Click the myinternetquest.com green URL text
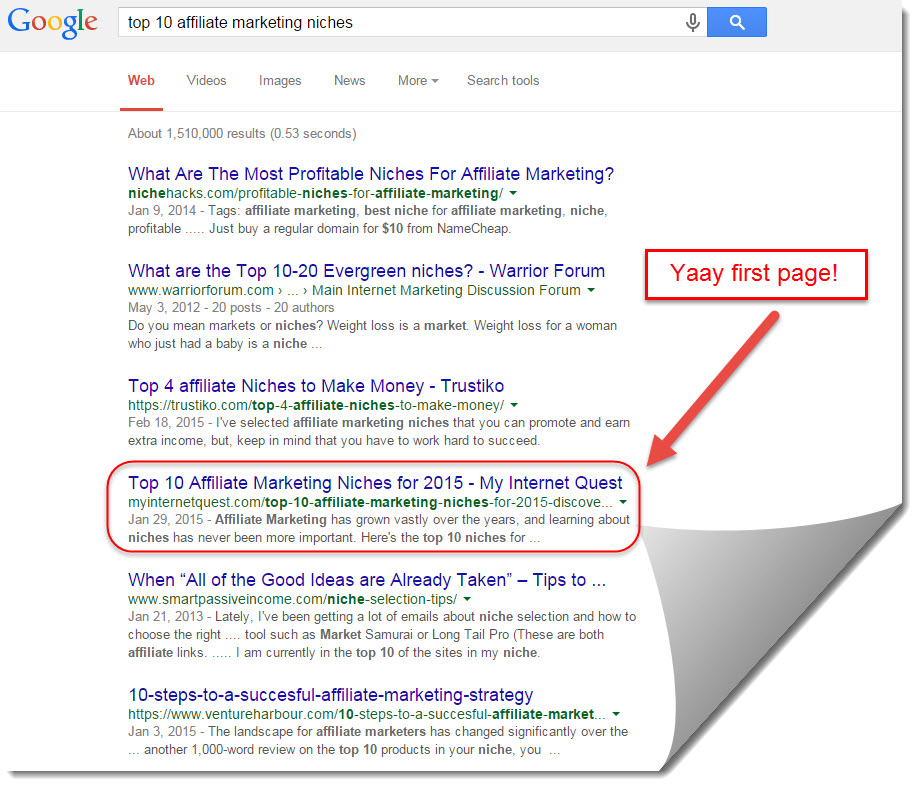917x786 pixels. [370, 502]
